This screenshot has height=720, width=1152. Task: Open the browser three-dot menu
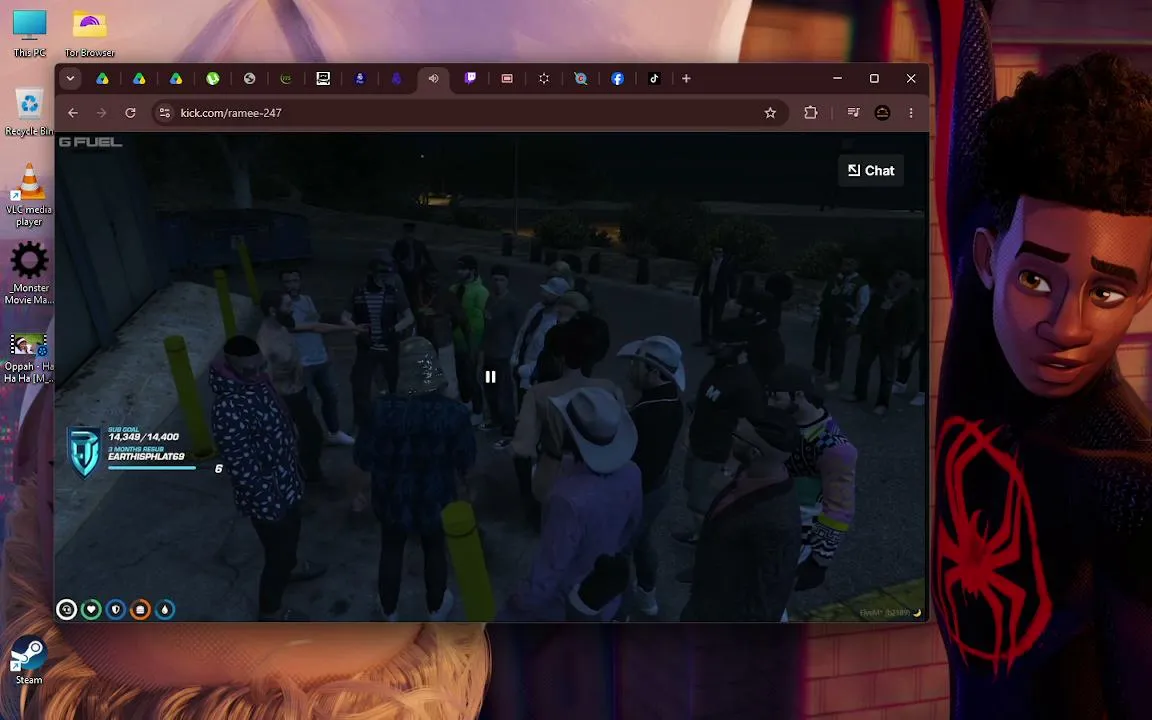click(911, 112)
